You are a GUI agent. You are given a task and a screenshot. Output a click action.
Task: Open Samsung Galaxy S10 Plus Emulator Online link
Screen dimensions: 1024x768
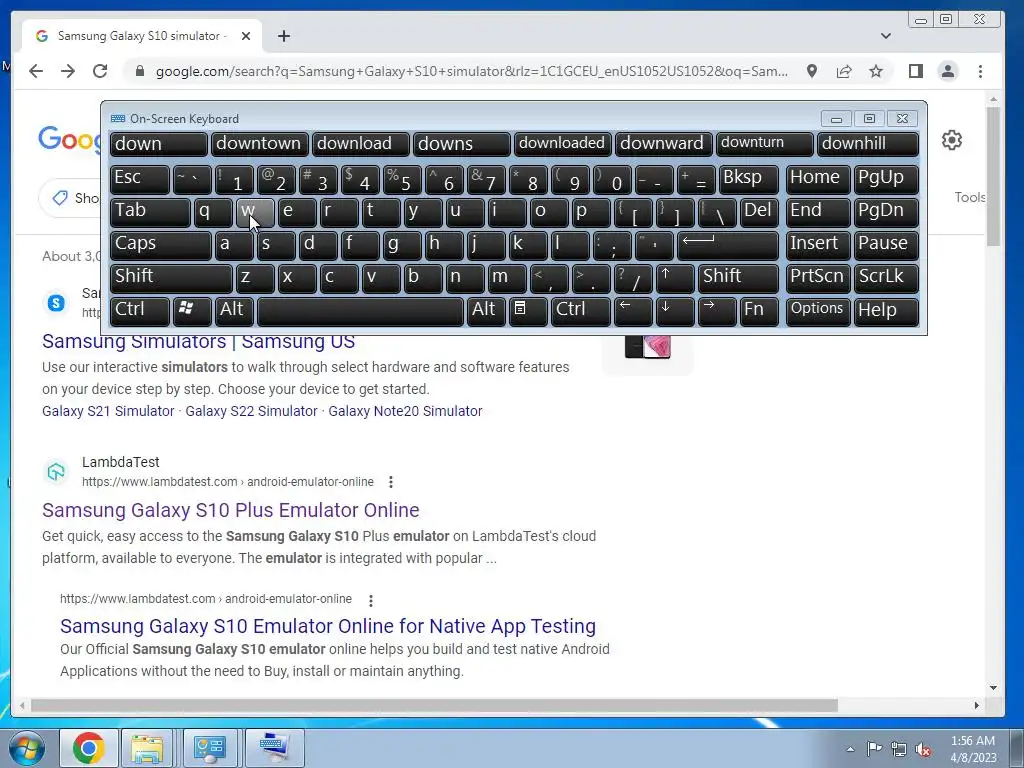[x=231, y=510]
